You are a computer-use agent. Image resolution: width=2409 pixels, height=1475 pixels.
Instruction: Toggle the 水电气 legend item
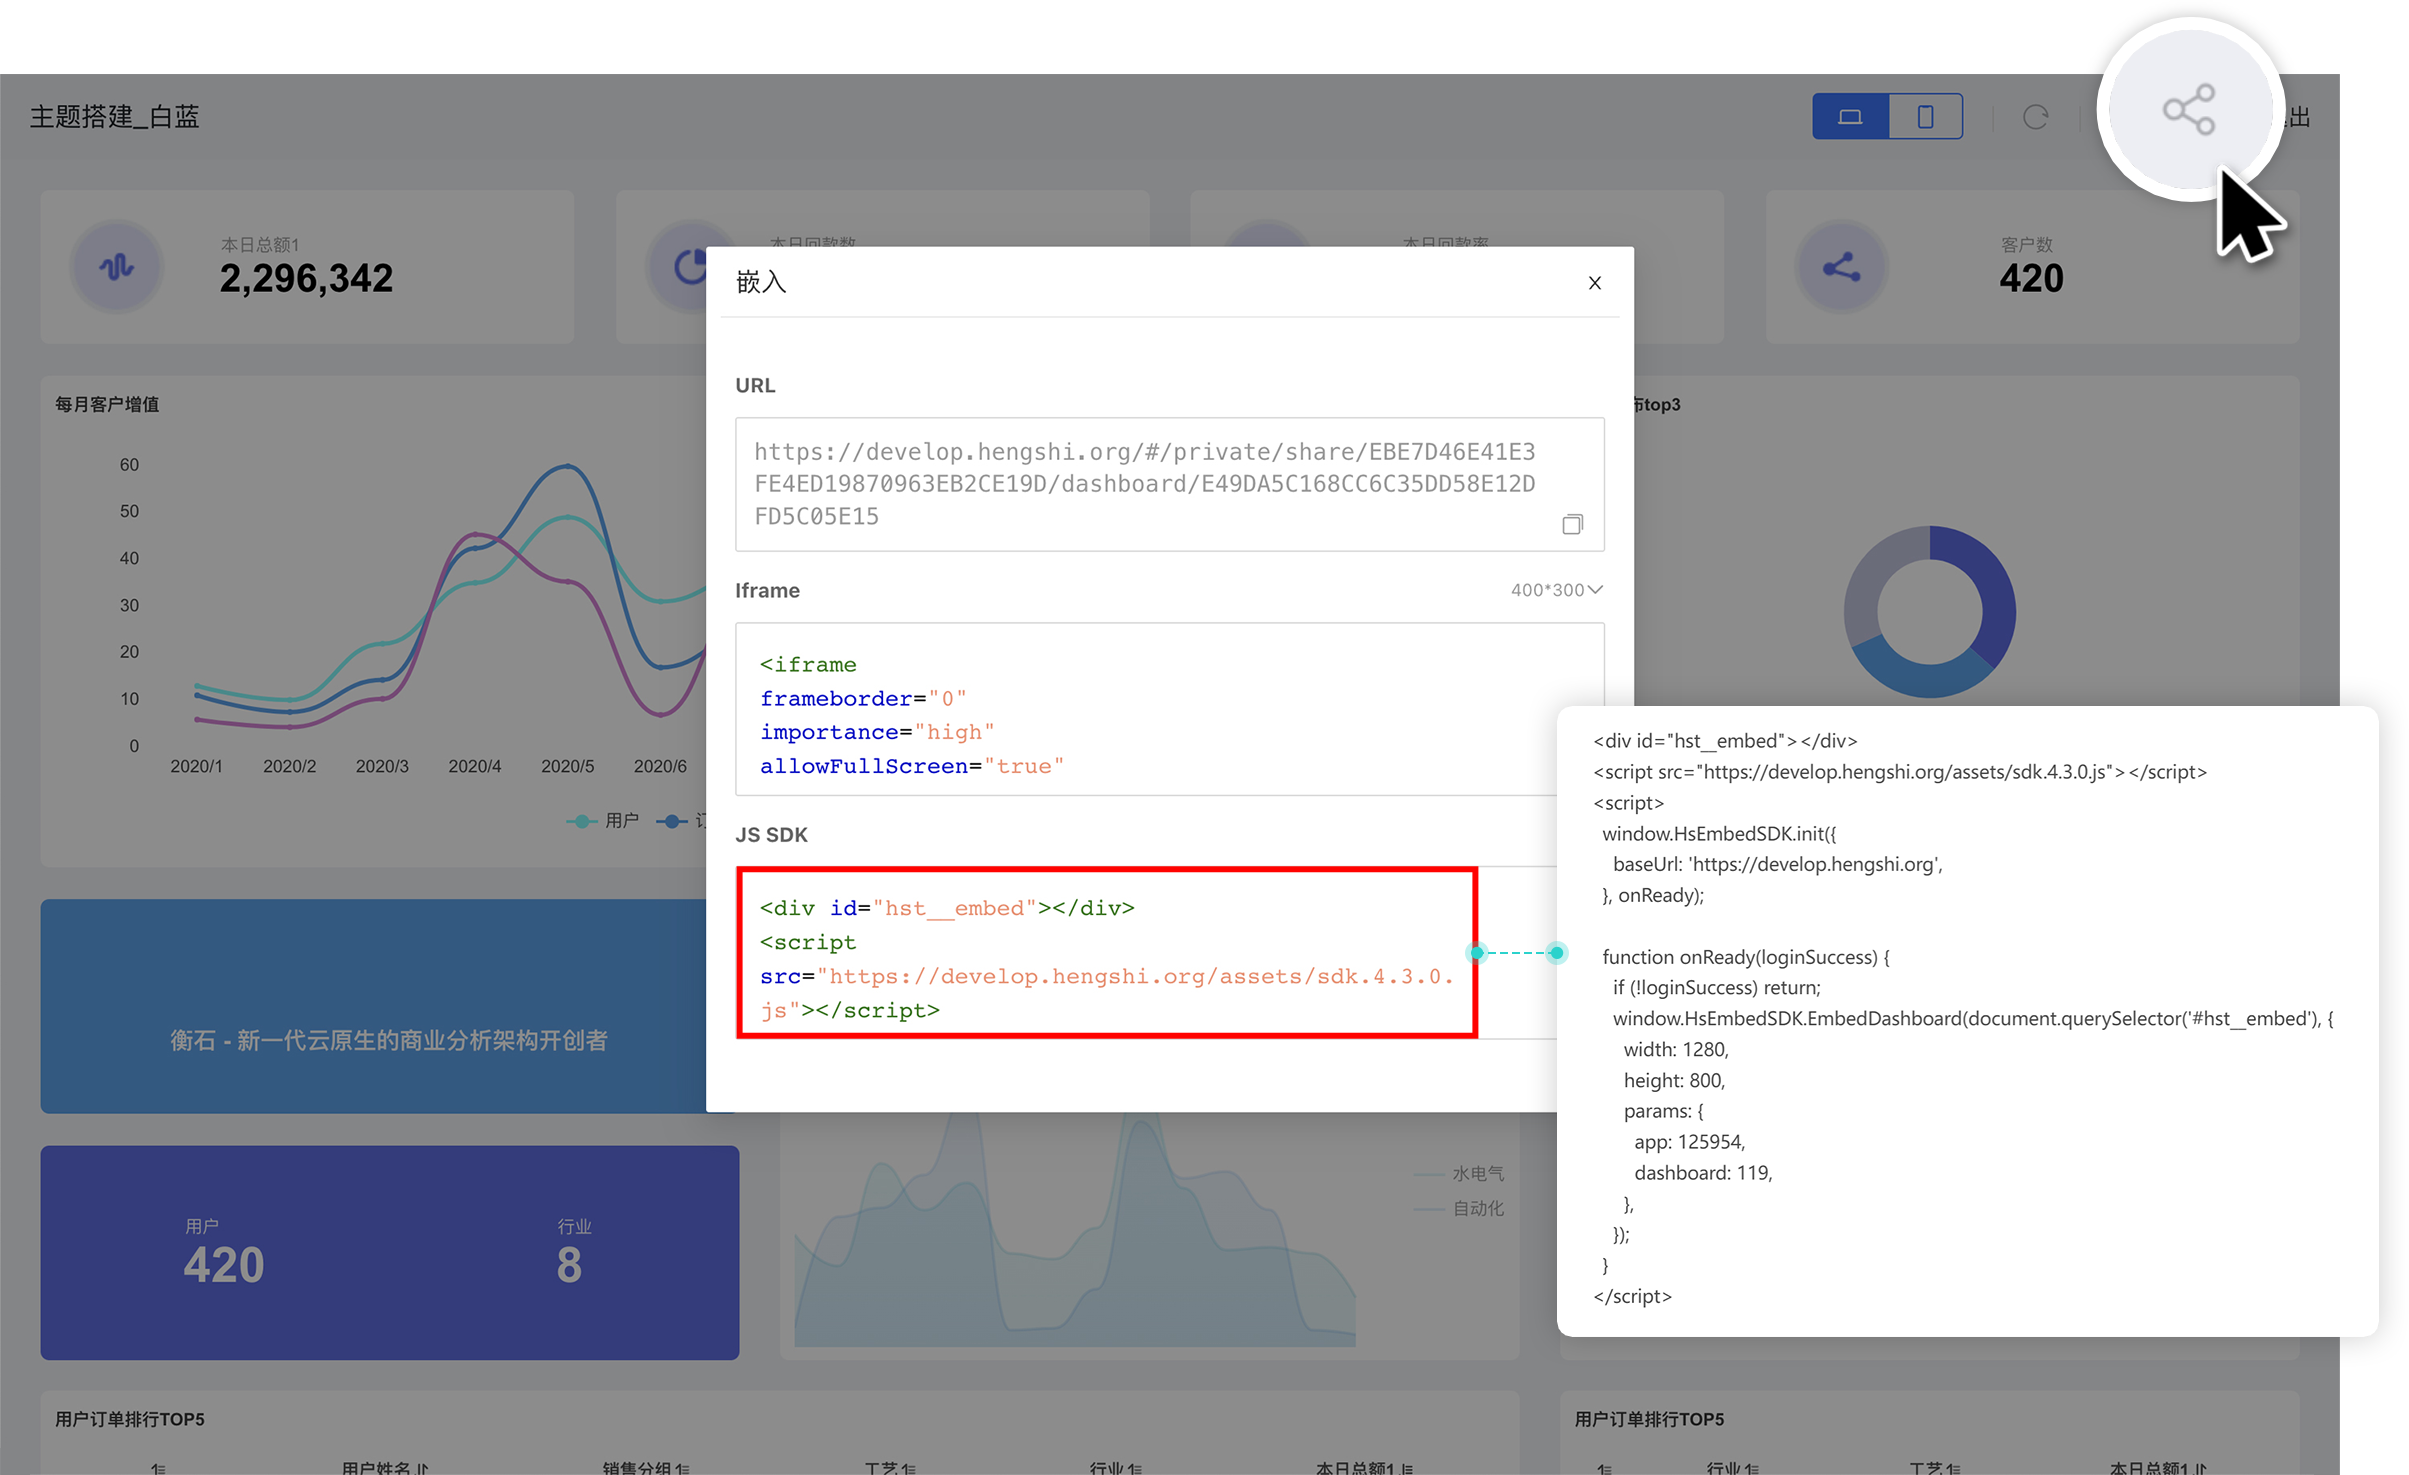[1459, 1174]
